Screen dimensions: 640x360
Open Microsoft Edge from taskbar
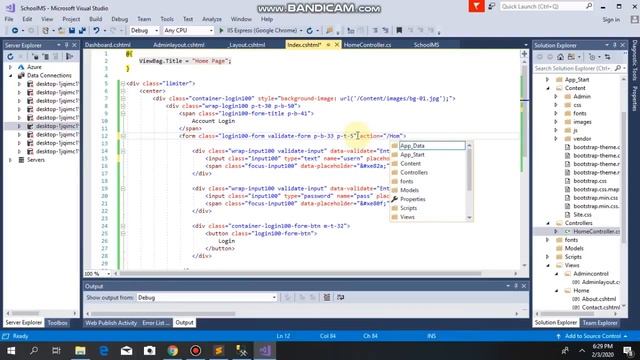104,351
